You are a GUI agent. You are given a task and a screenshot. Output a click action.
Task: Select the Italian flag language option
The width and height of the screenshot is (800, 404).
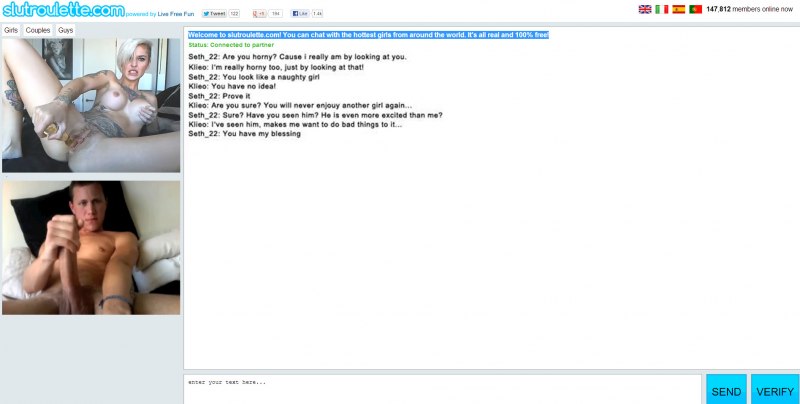pyautogui.click(x=661, y=9)
